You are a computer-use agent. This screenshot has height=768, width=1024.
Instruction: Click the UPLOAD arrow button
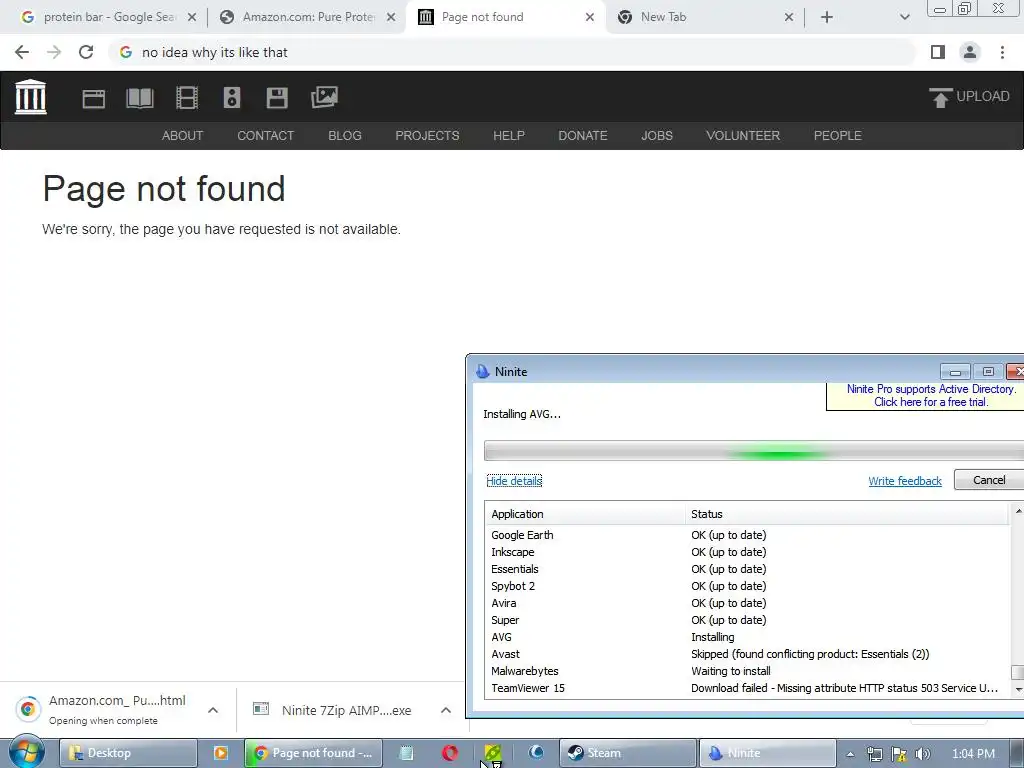click(969, 97)
